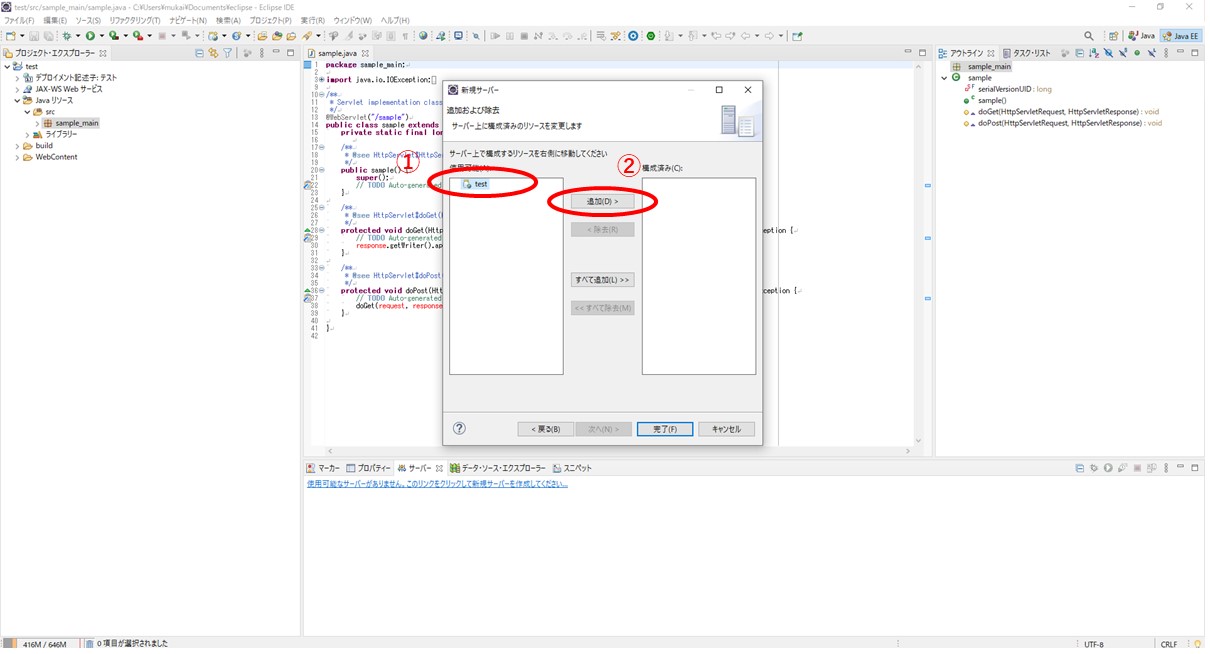Minimize the Project Explorer panel
Image resolution: width=1210 pixels, height=654 pixels.
point(276,53)
